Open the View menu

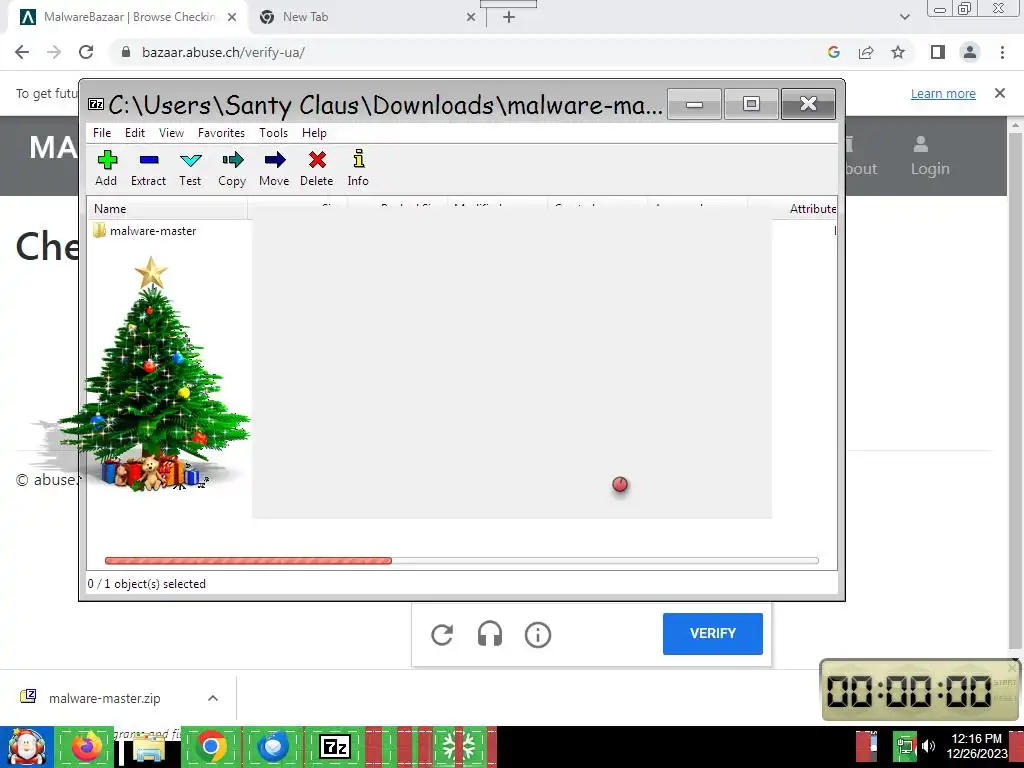tap(171, 133)
